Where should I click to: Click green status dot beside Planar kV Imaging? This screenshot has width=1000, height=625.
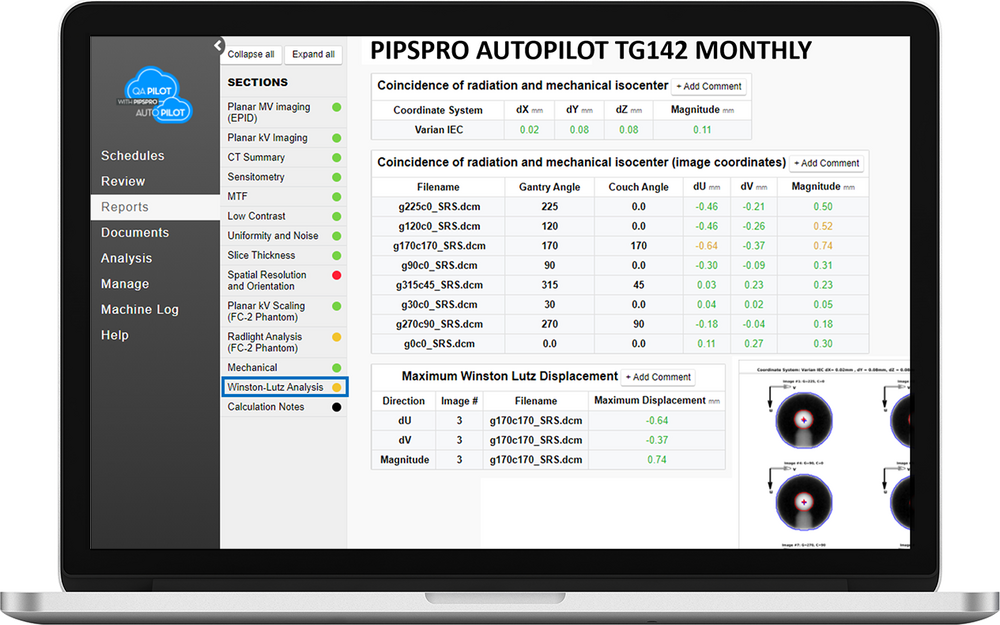tap(337, 138)
